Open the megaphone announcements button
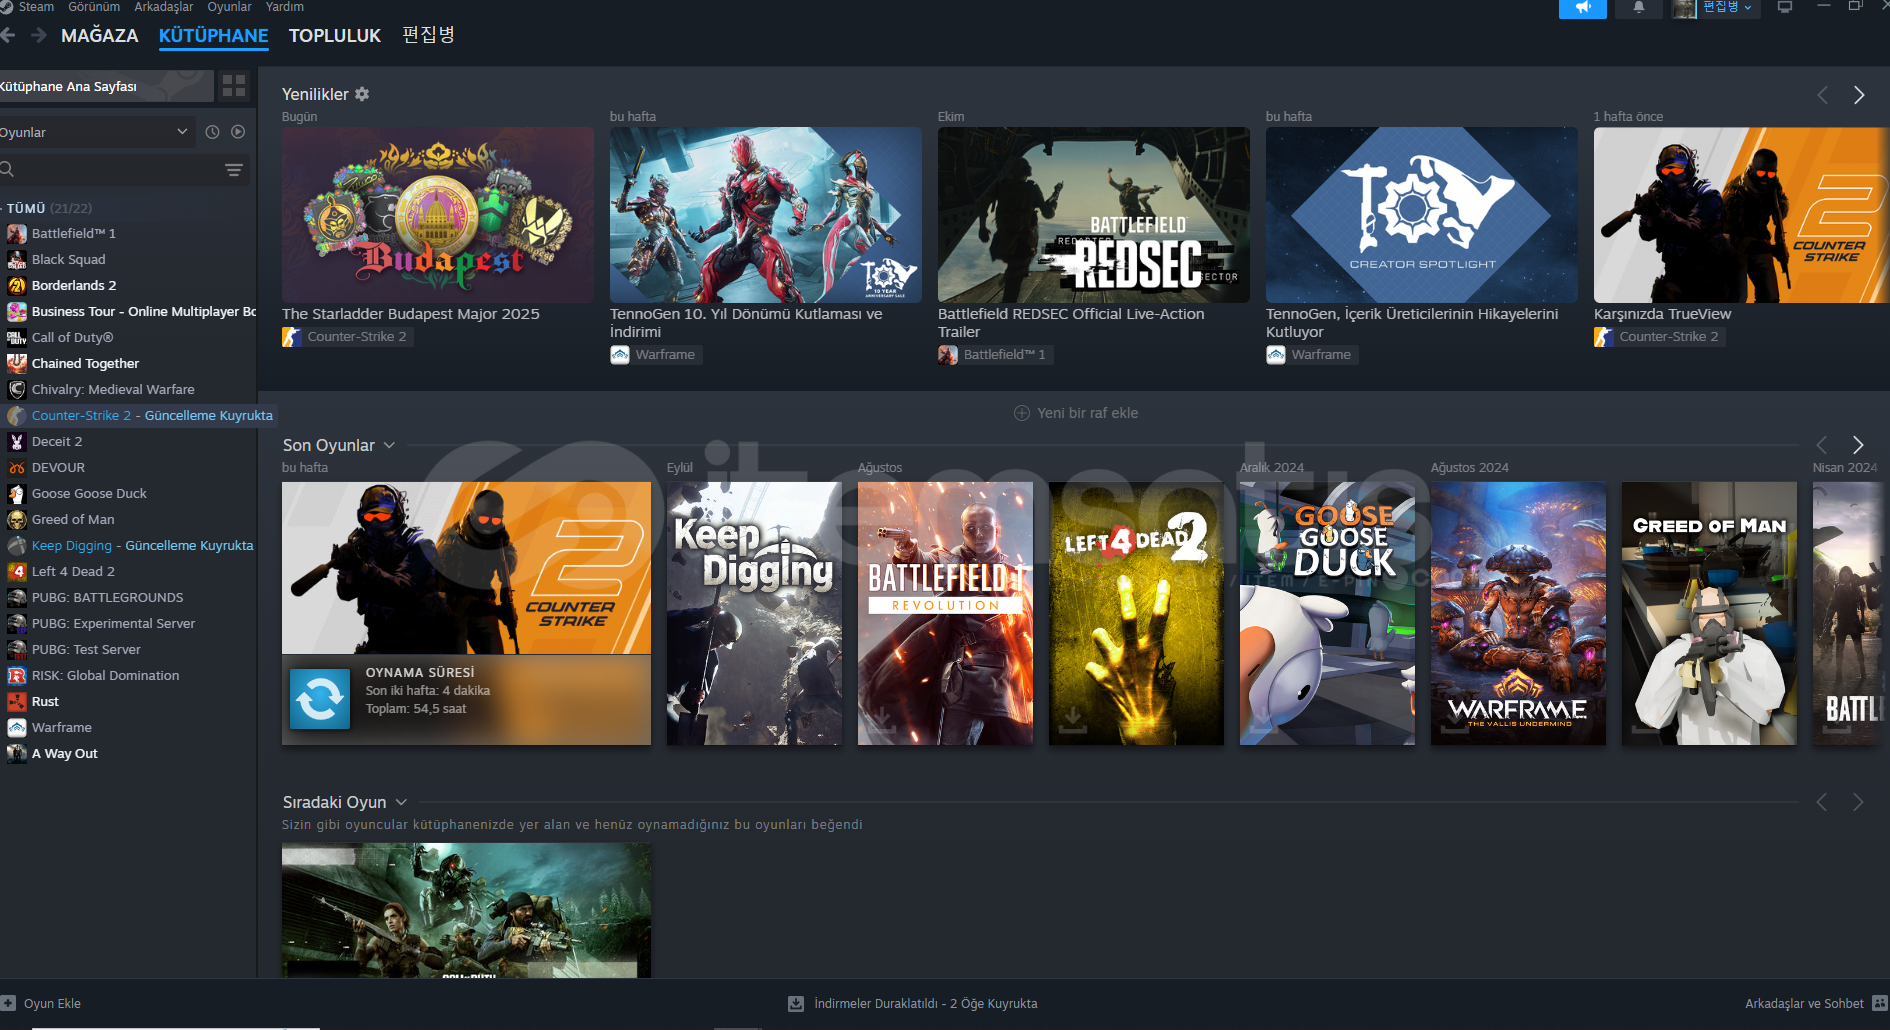Screen dimensions: 1890x1030 coord(1583,8)
